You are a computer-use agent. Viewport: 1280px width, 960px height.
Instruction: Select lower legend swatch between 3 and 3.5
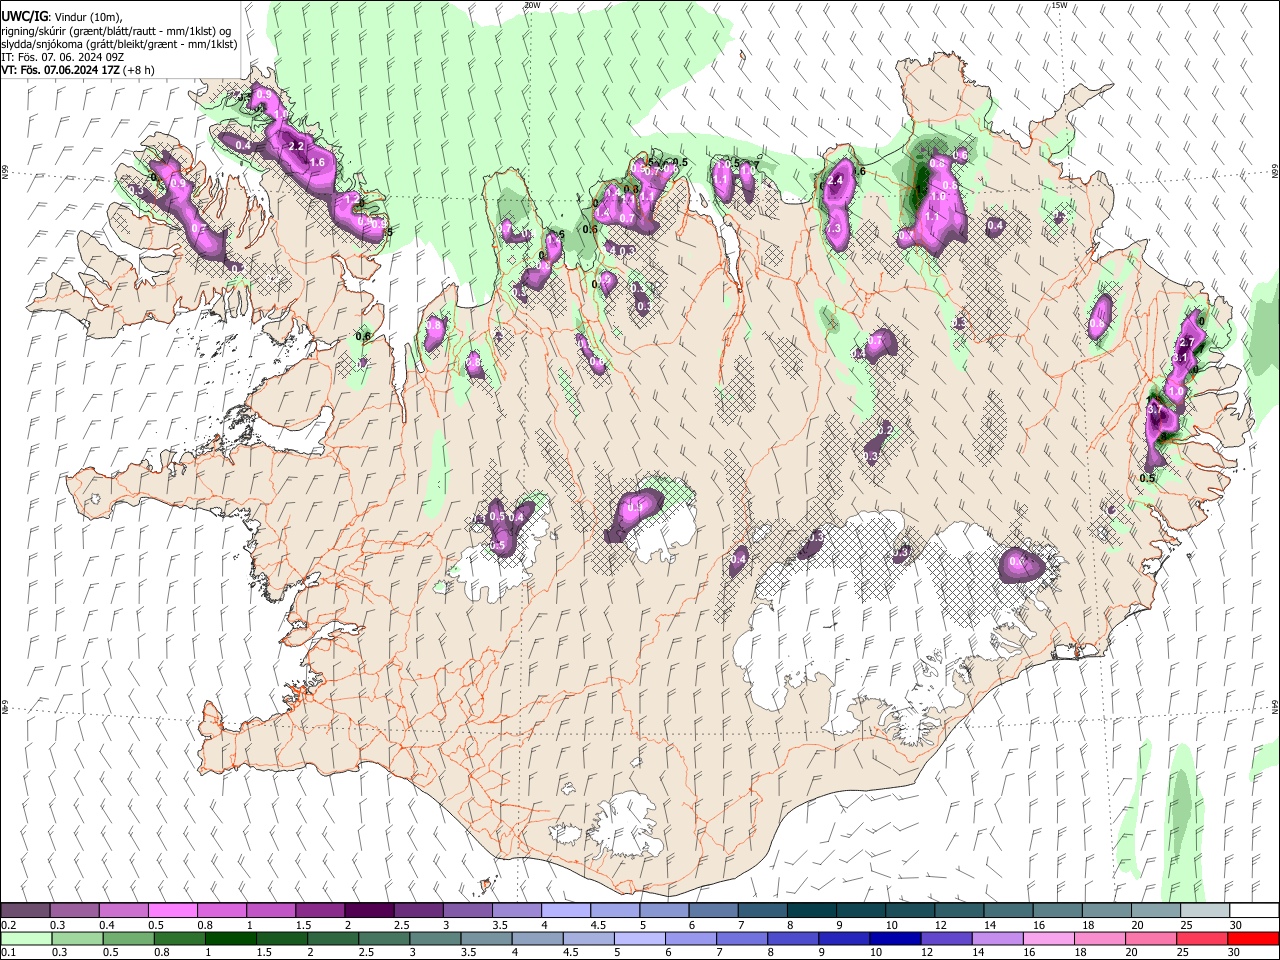pyautogui.click(x=435, y=938)
